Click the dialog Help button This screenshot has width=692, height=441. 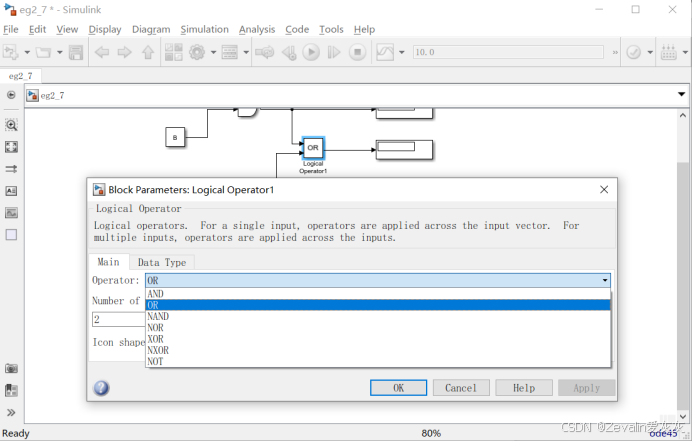524,388
